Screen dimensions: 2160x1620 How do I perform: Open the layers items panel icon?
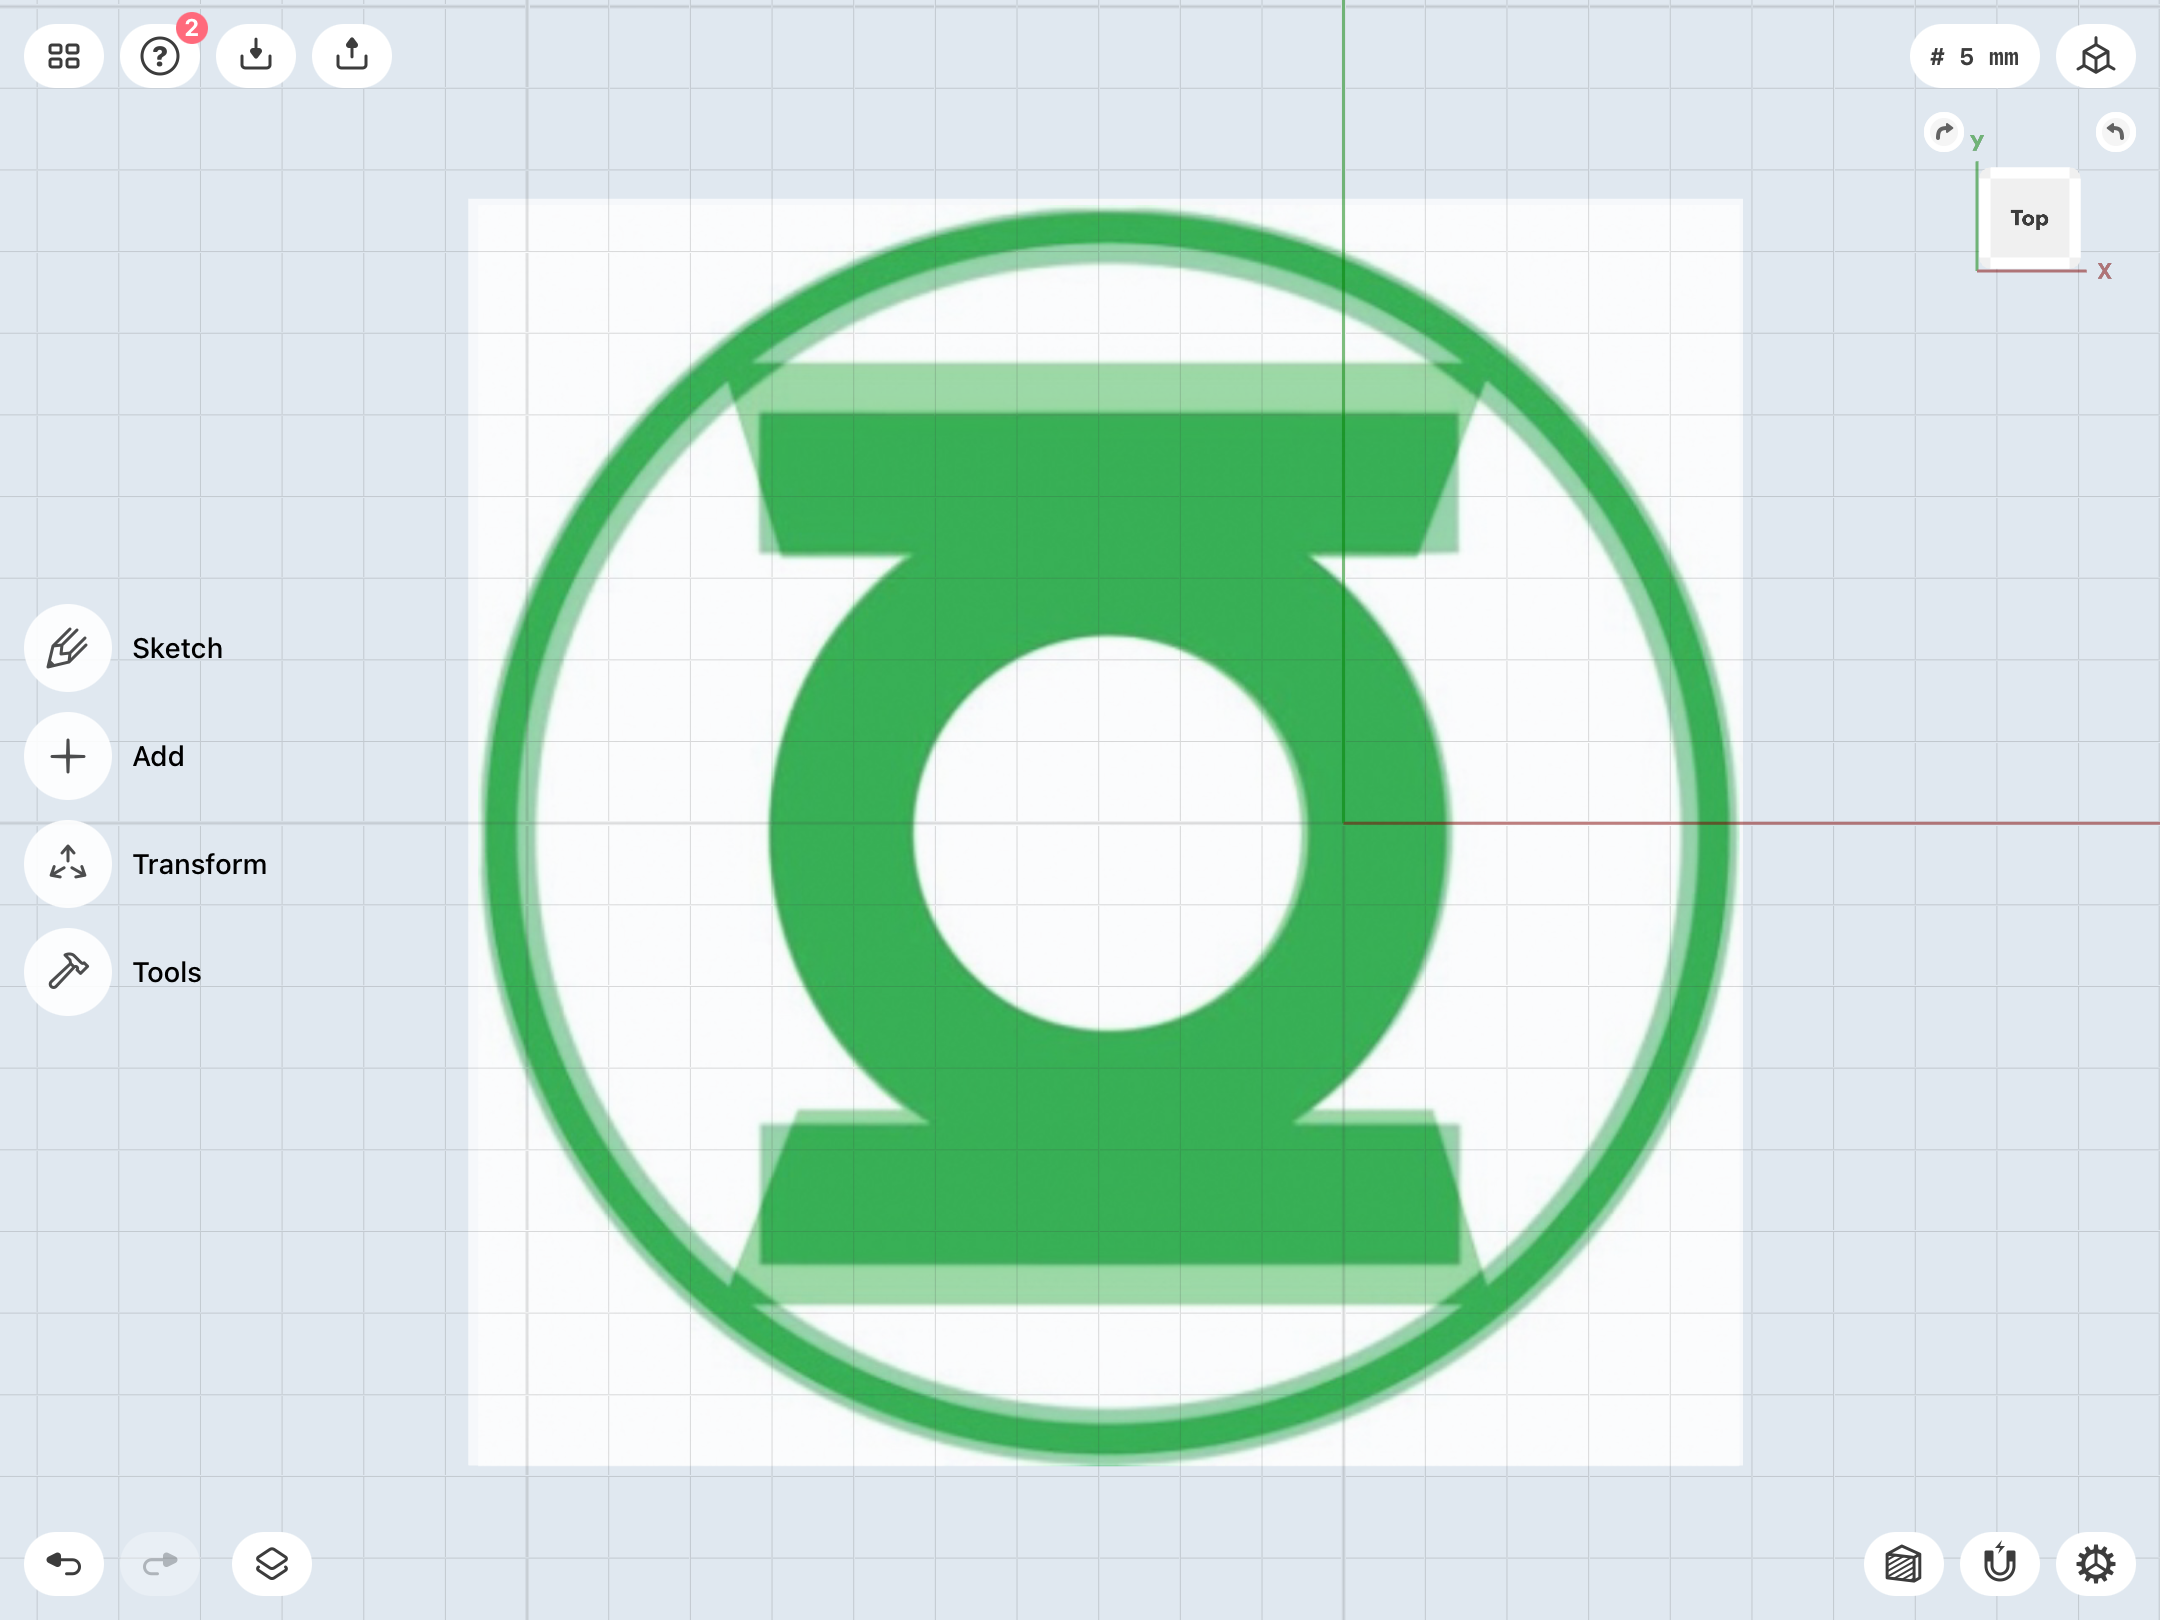(272, 1564)
